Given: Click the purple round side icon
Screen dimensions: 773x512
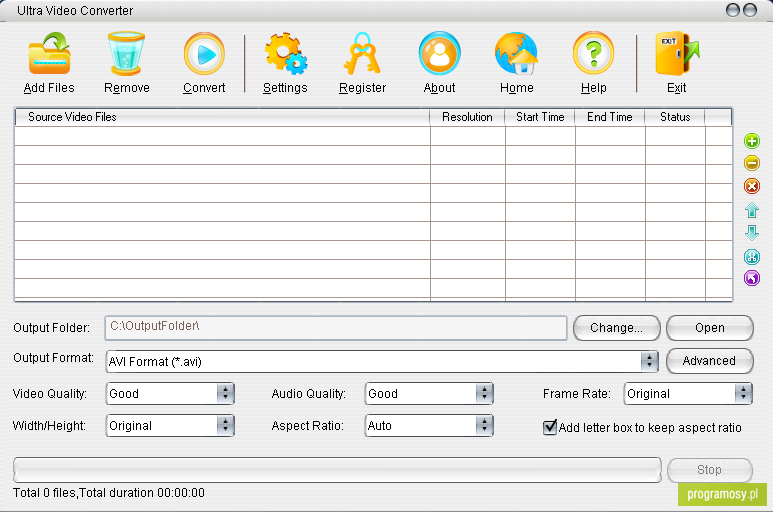Looking at the screenshot, I should tap(752, 278).
